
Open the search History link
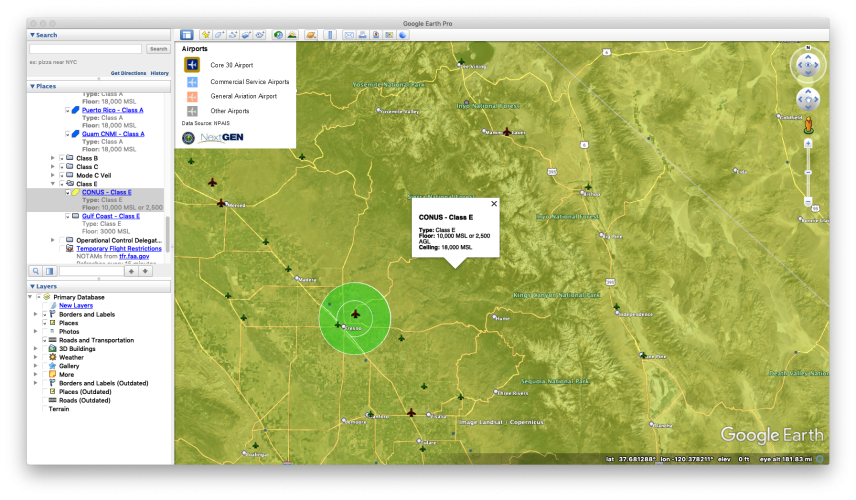[x=159, y=73]
